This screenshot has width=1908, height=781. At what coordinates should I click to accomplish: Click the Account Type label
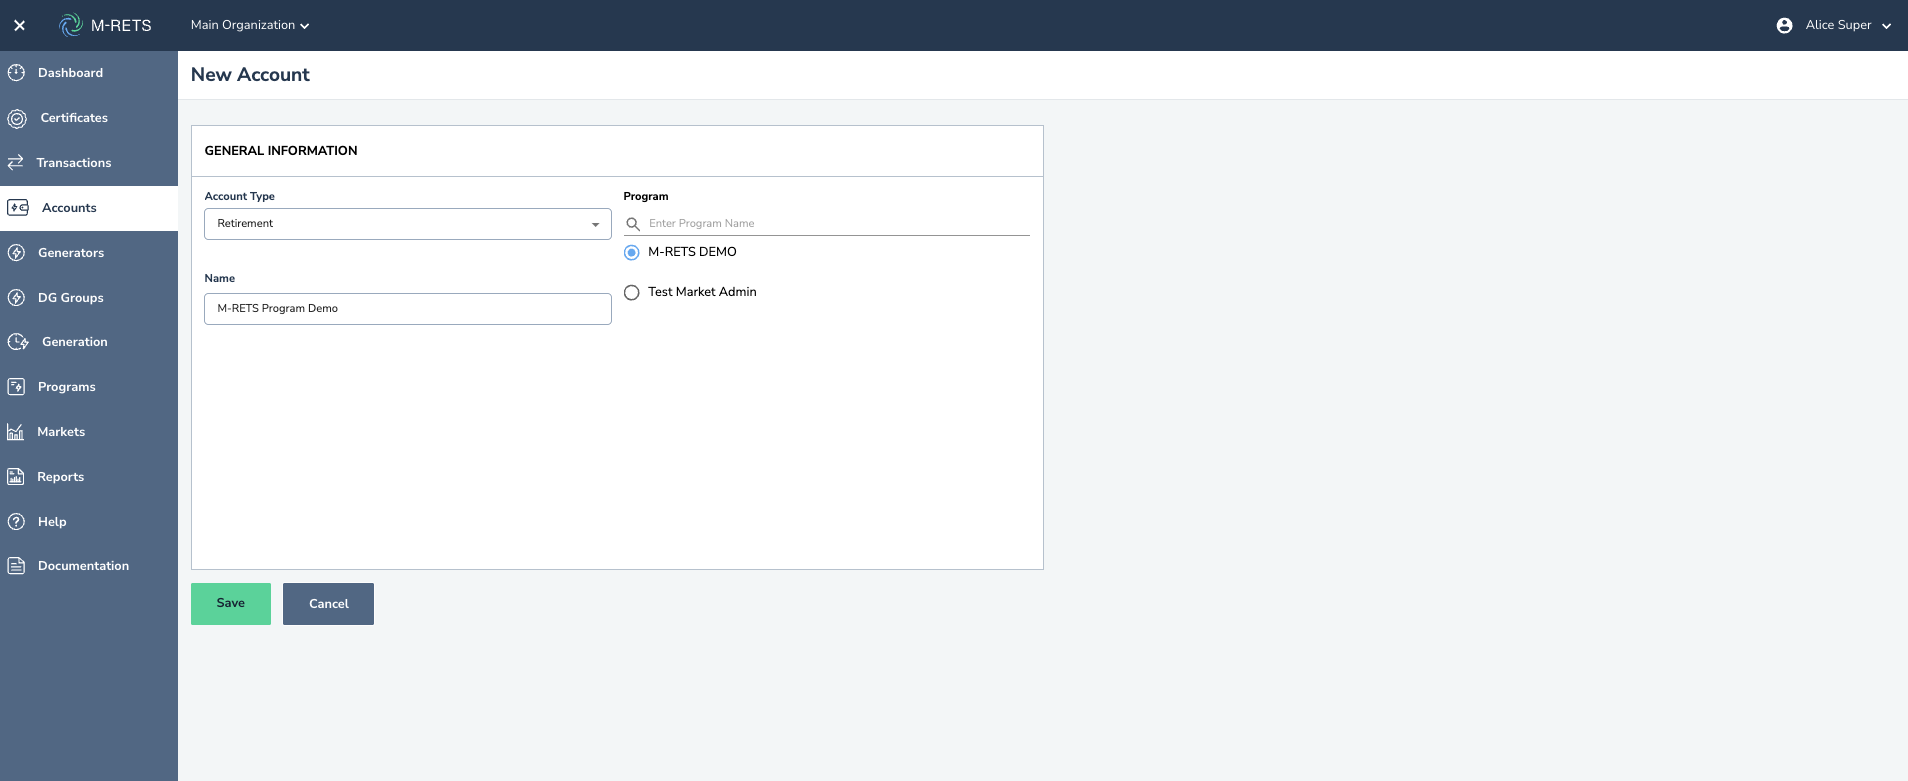(240, 197)
